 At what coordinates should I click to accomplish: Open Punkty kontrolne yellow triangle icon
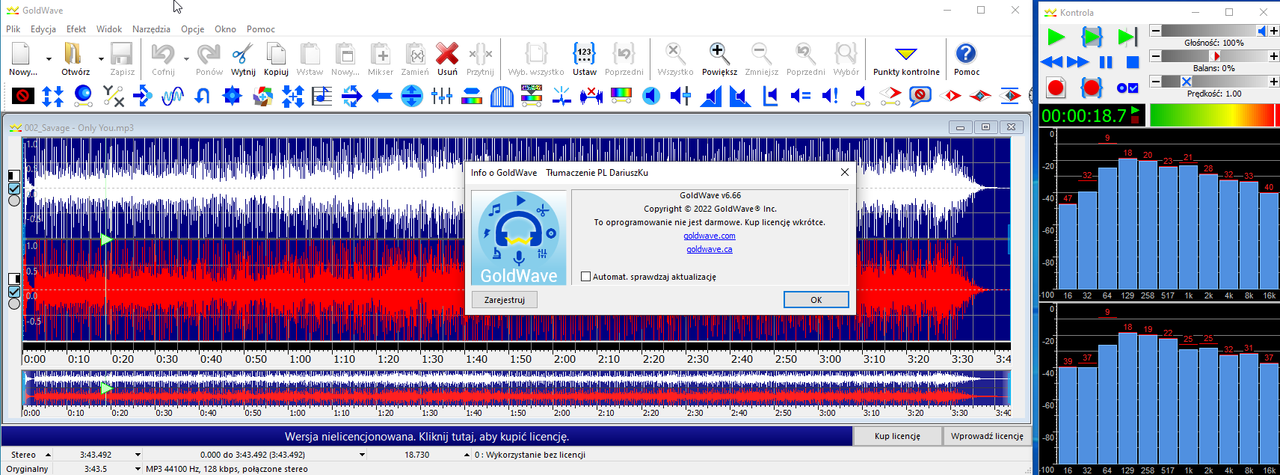pyautogui.click(x=906, y=54)
